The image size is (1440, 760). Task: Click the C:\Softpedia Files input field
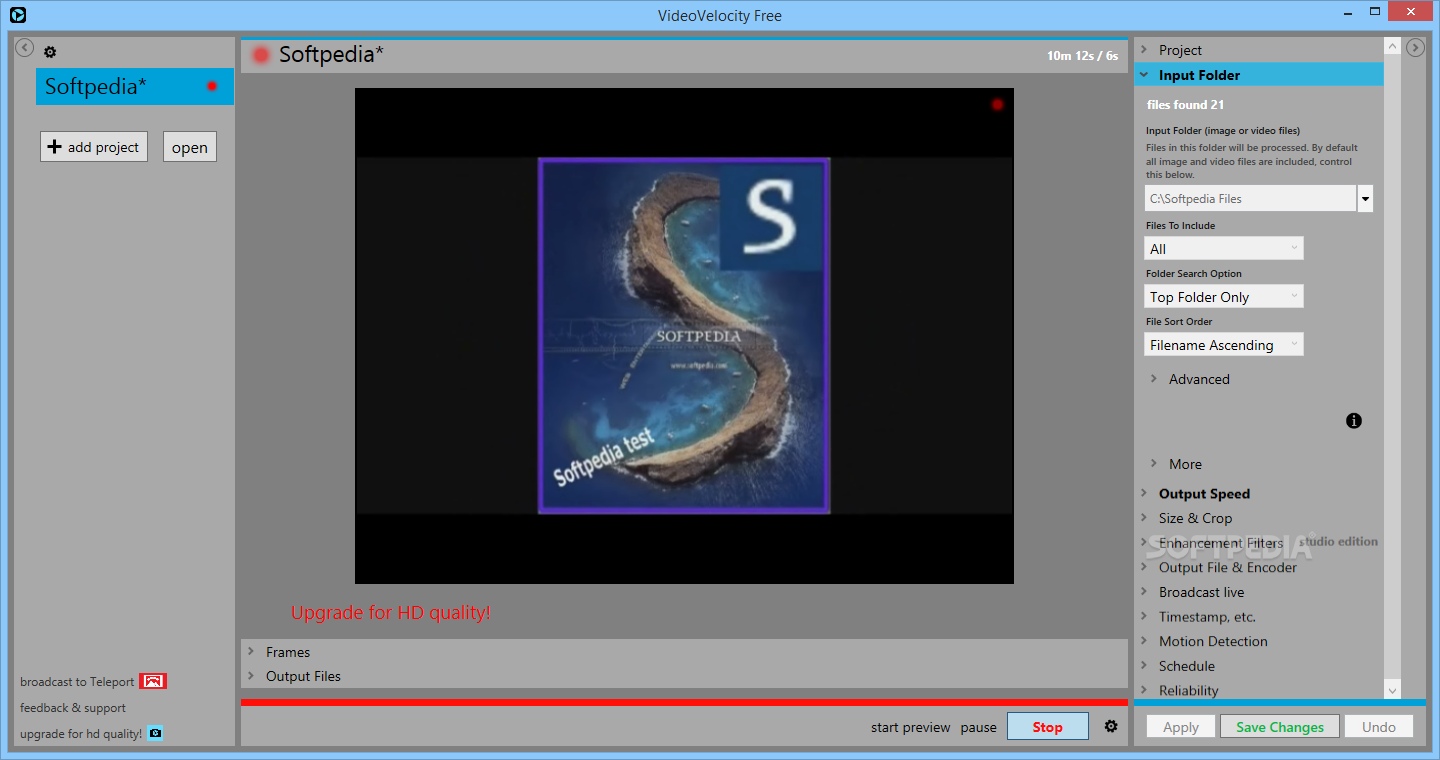[1250, 198]
